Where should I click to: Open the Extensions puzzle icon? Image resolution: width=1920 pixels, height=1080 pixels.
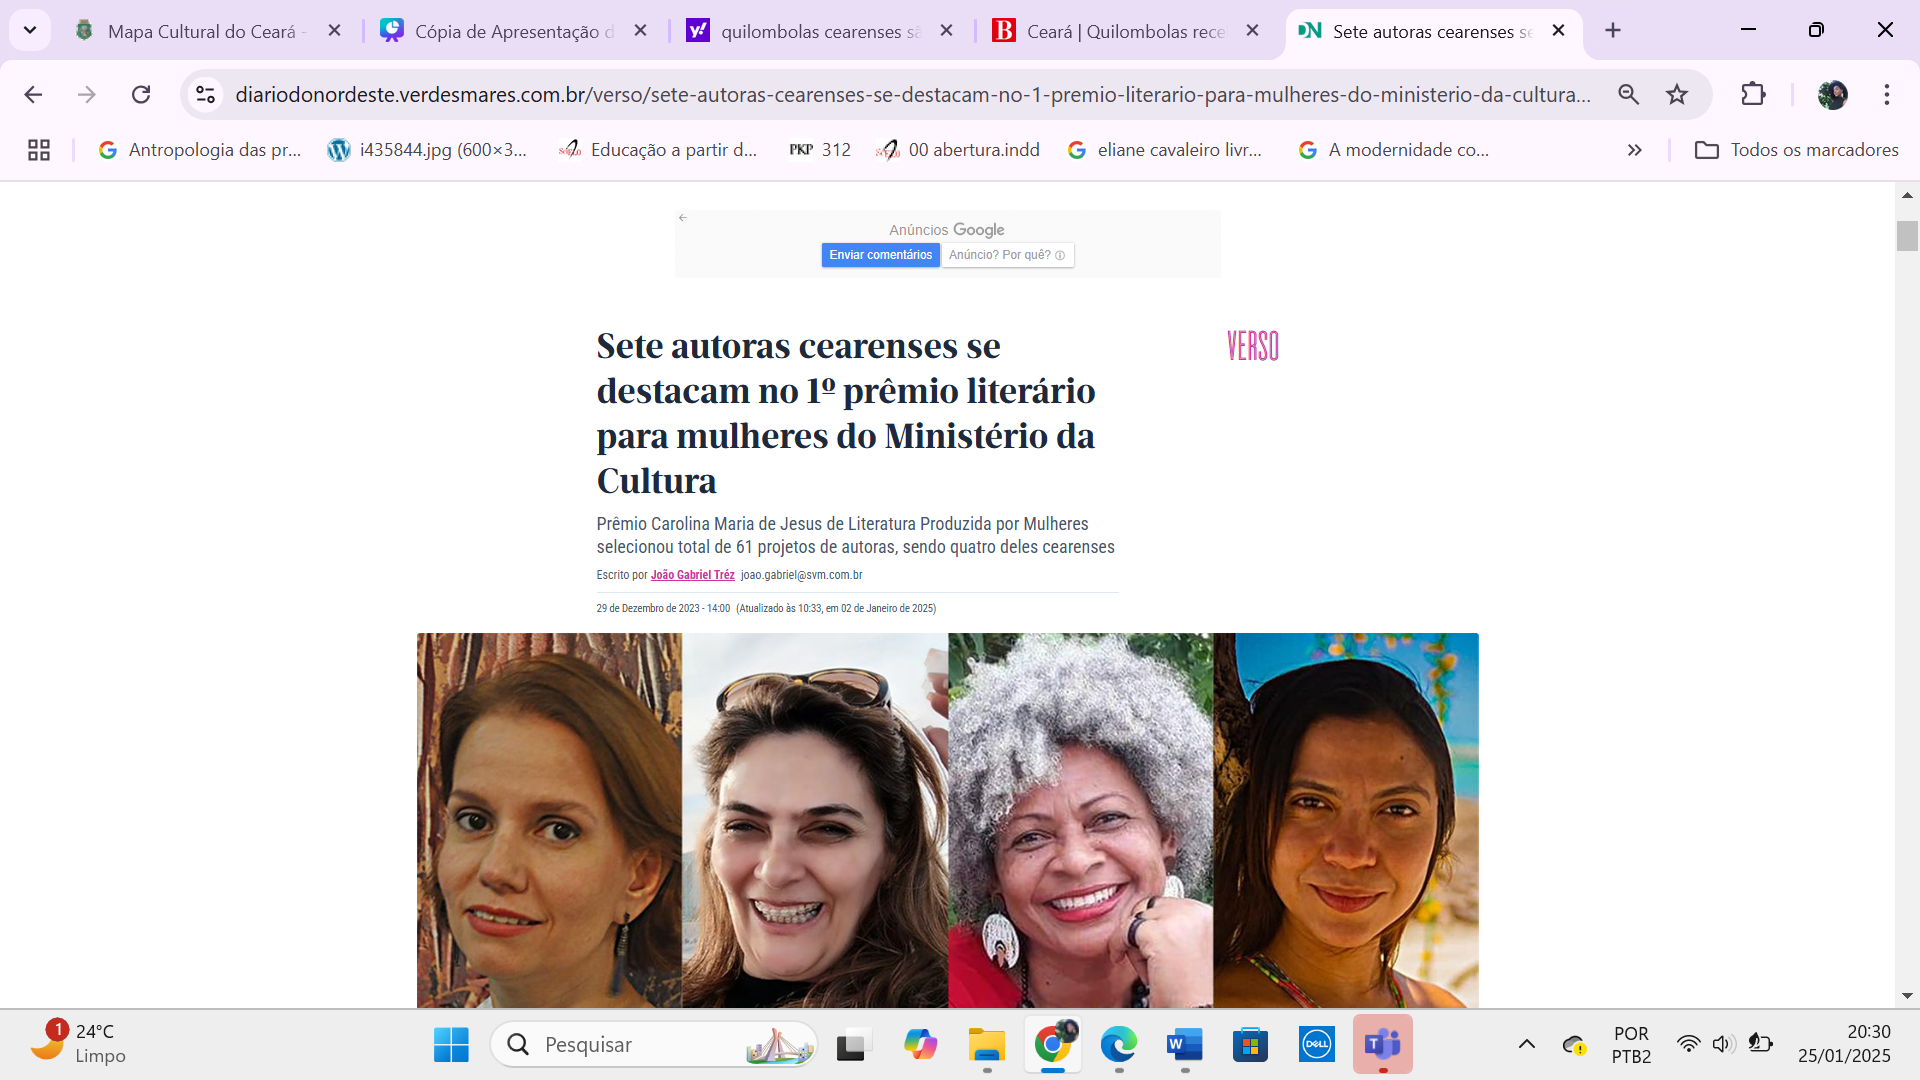coord(1753,94)
